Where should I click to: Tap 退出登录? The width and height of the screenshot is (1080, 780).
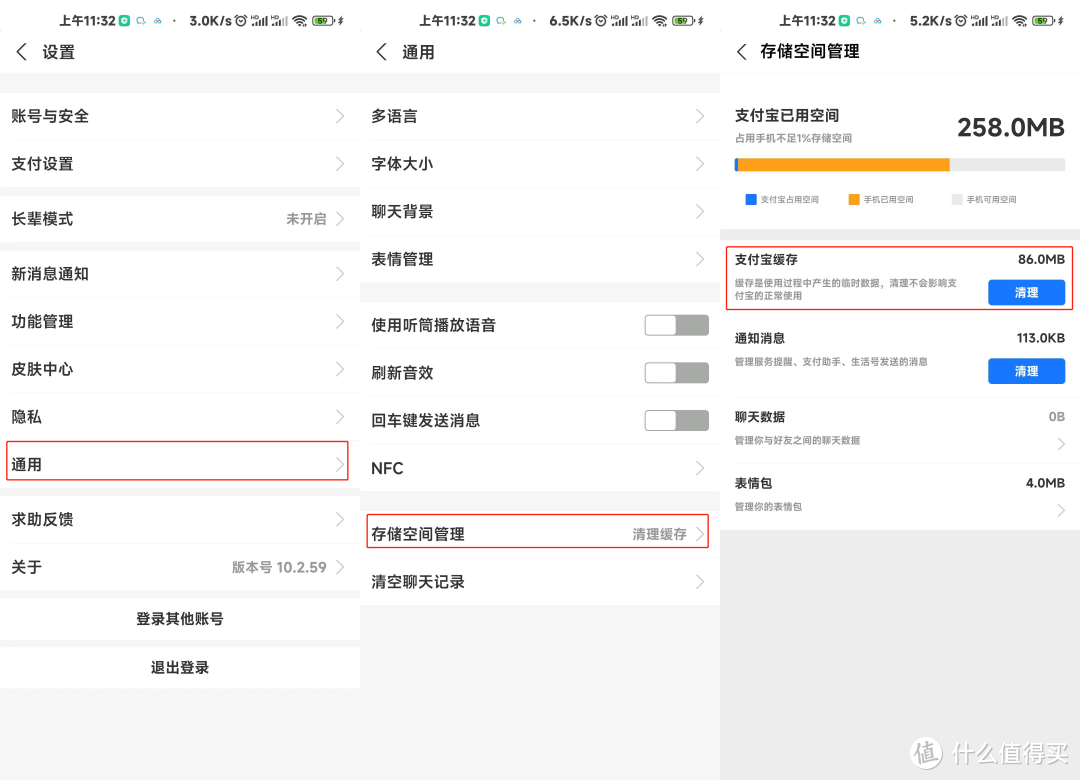tap(180, 667)
